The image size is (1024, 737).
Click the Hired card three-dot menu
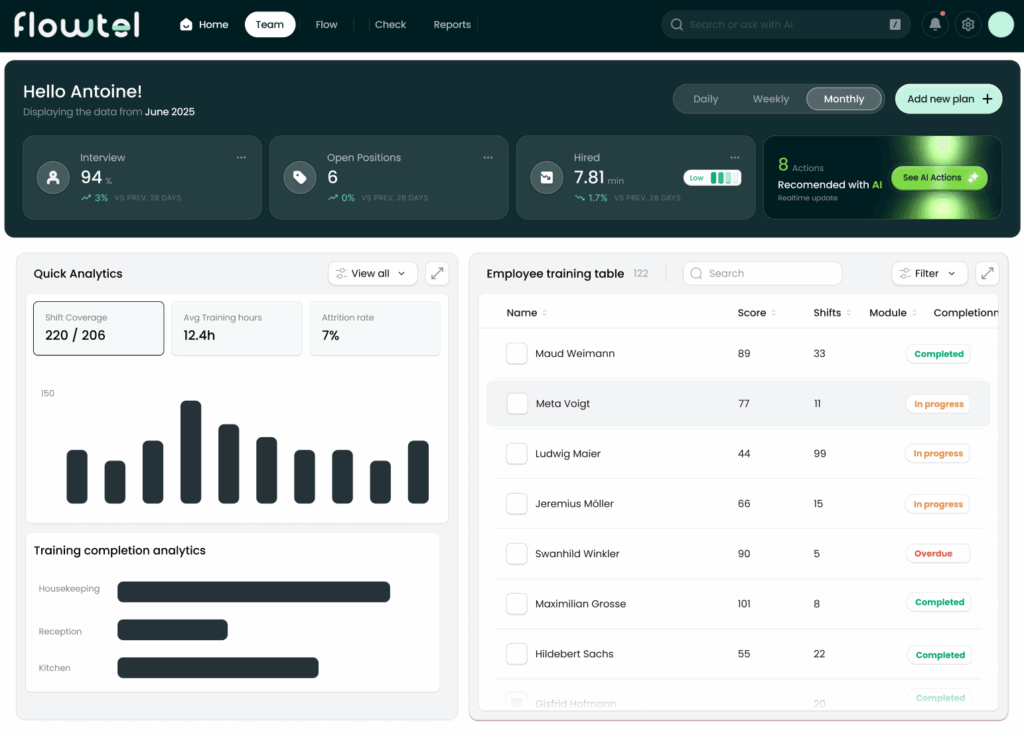735,158
